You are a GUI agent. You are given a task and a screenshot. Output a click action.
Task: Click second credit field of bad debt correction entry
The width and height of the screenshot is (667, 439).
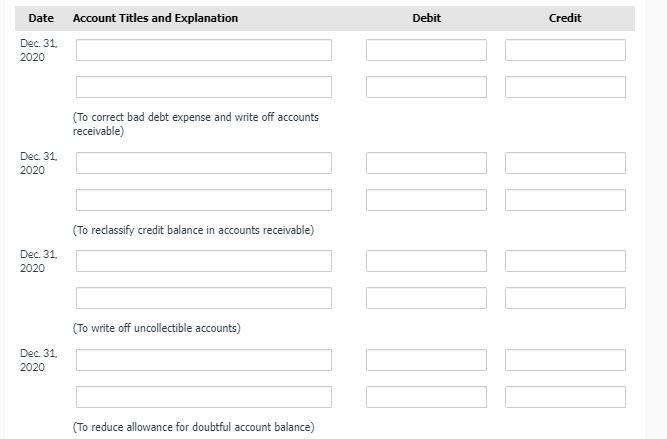pos(565,87)
